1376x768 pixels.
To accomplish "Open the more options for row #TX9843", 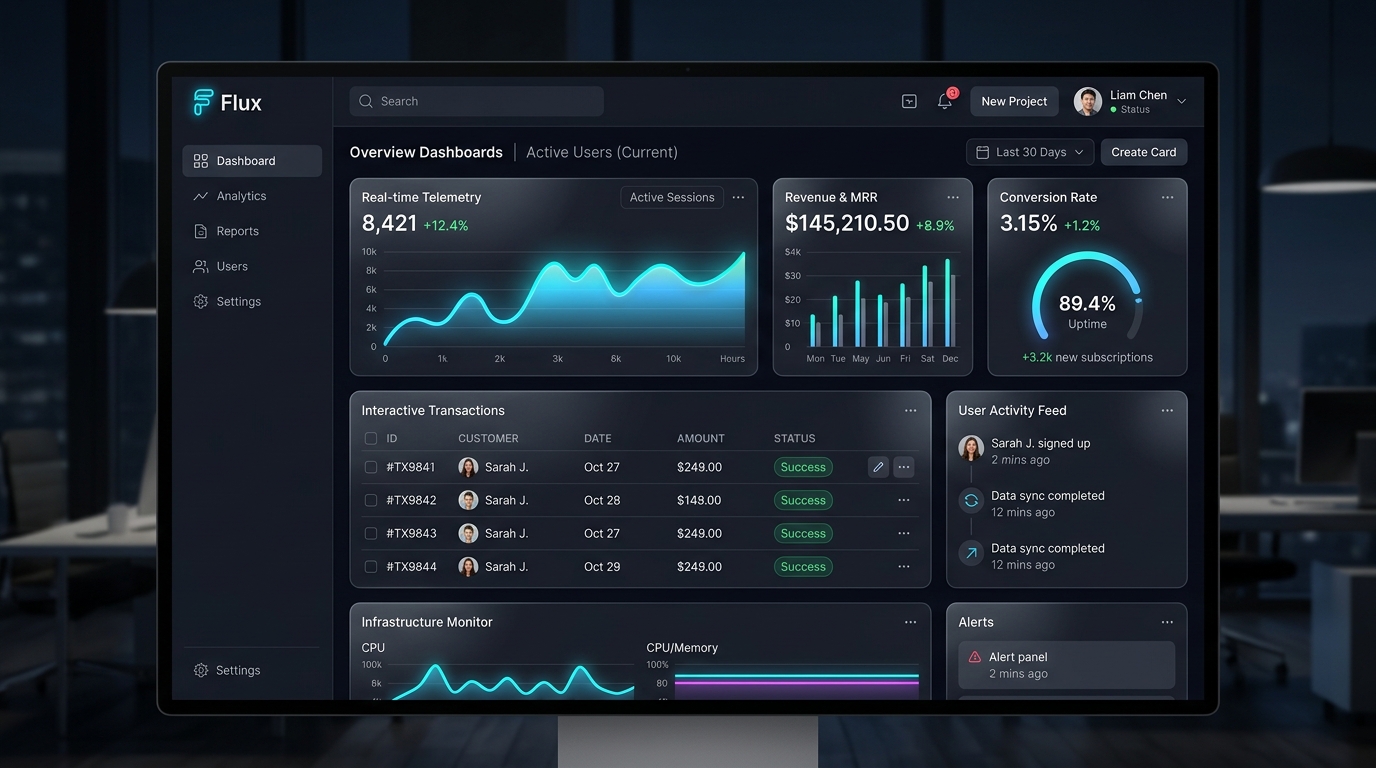I will click(904, 533).
